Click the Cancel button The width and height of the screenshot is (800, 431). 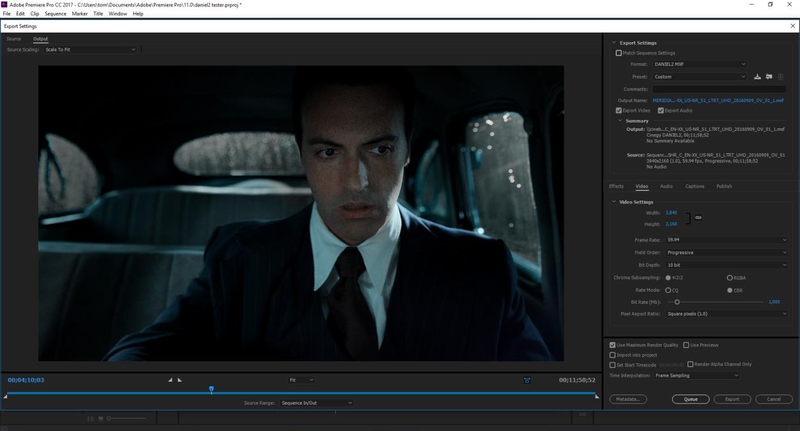coord(774,399)
